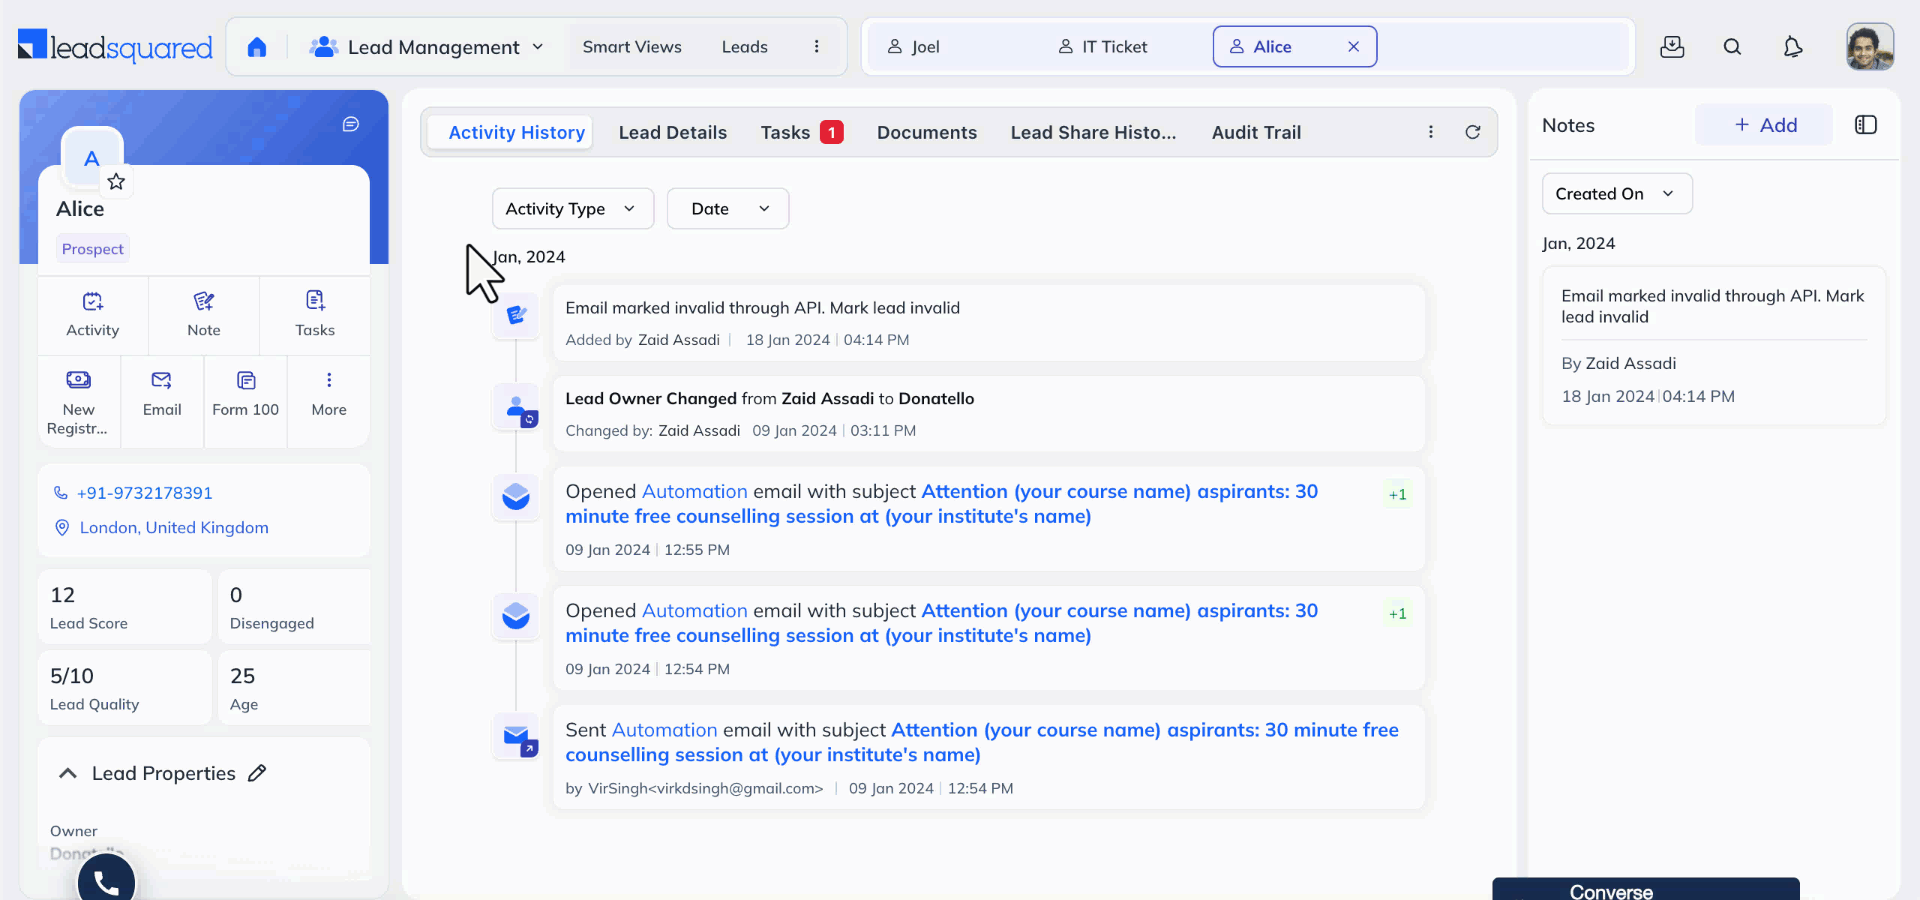1920x900 pixels.
Task: Open the global search icon
Action: [1733, 47]
